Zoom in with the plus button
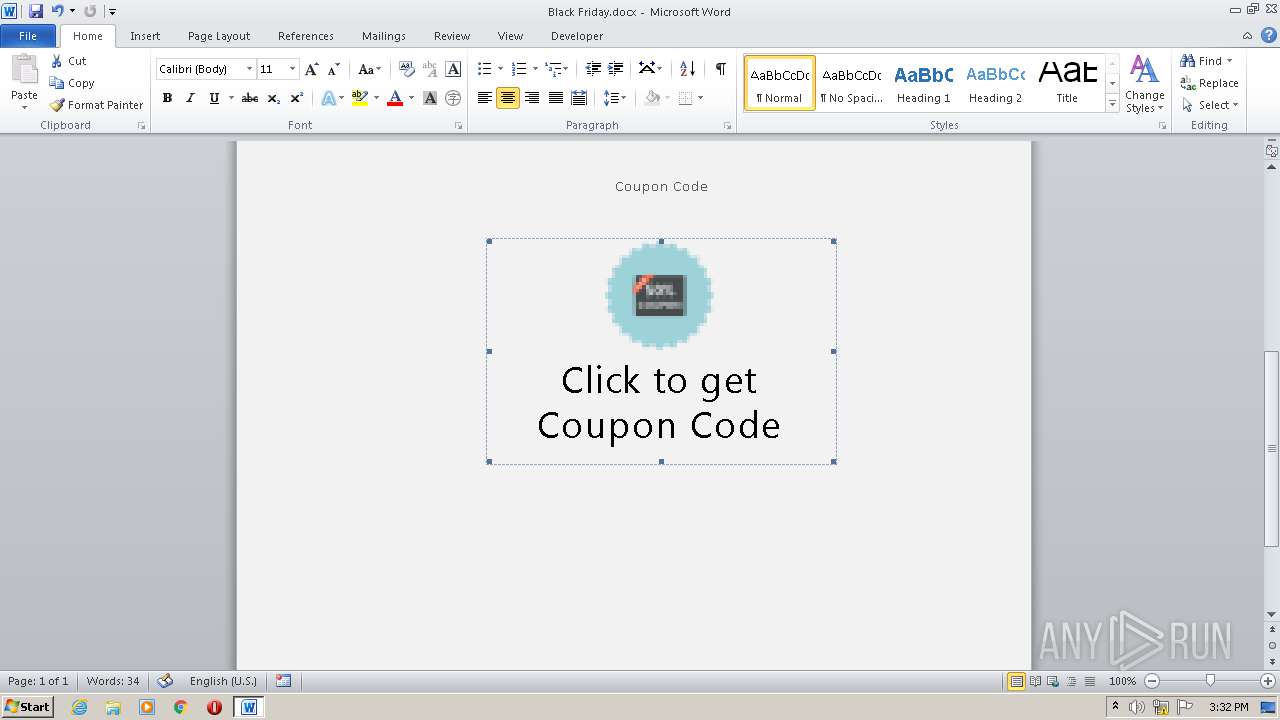 tap(1268, 681)
